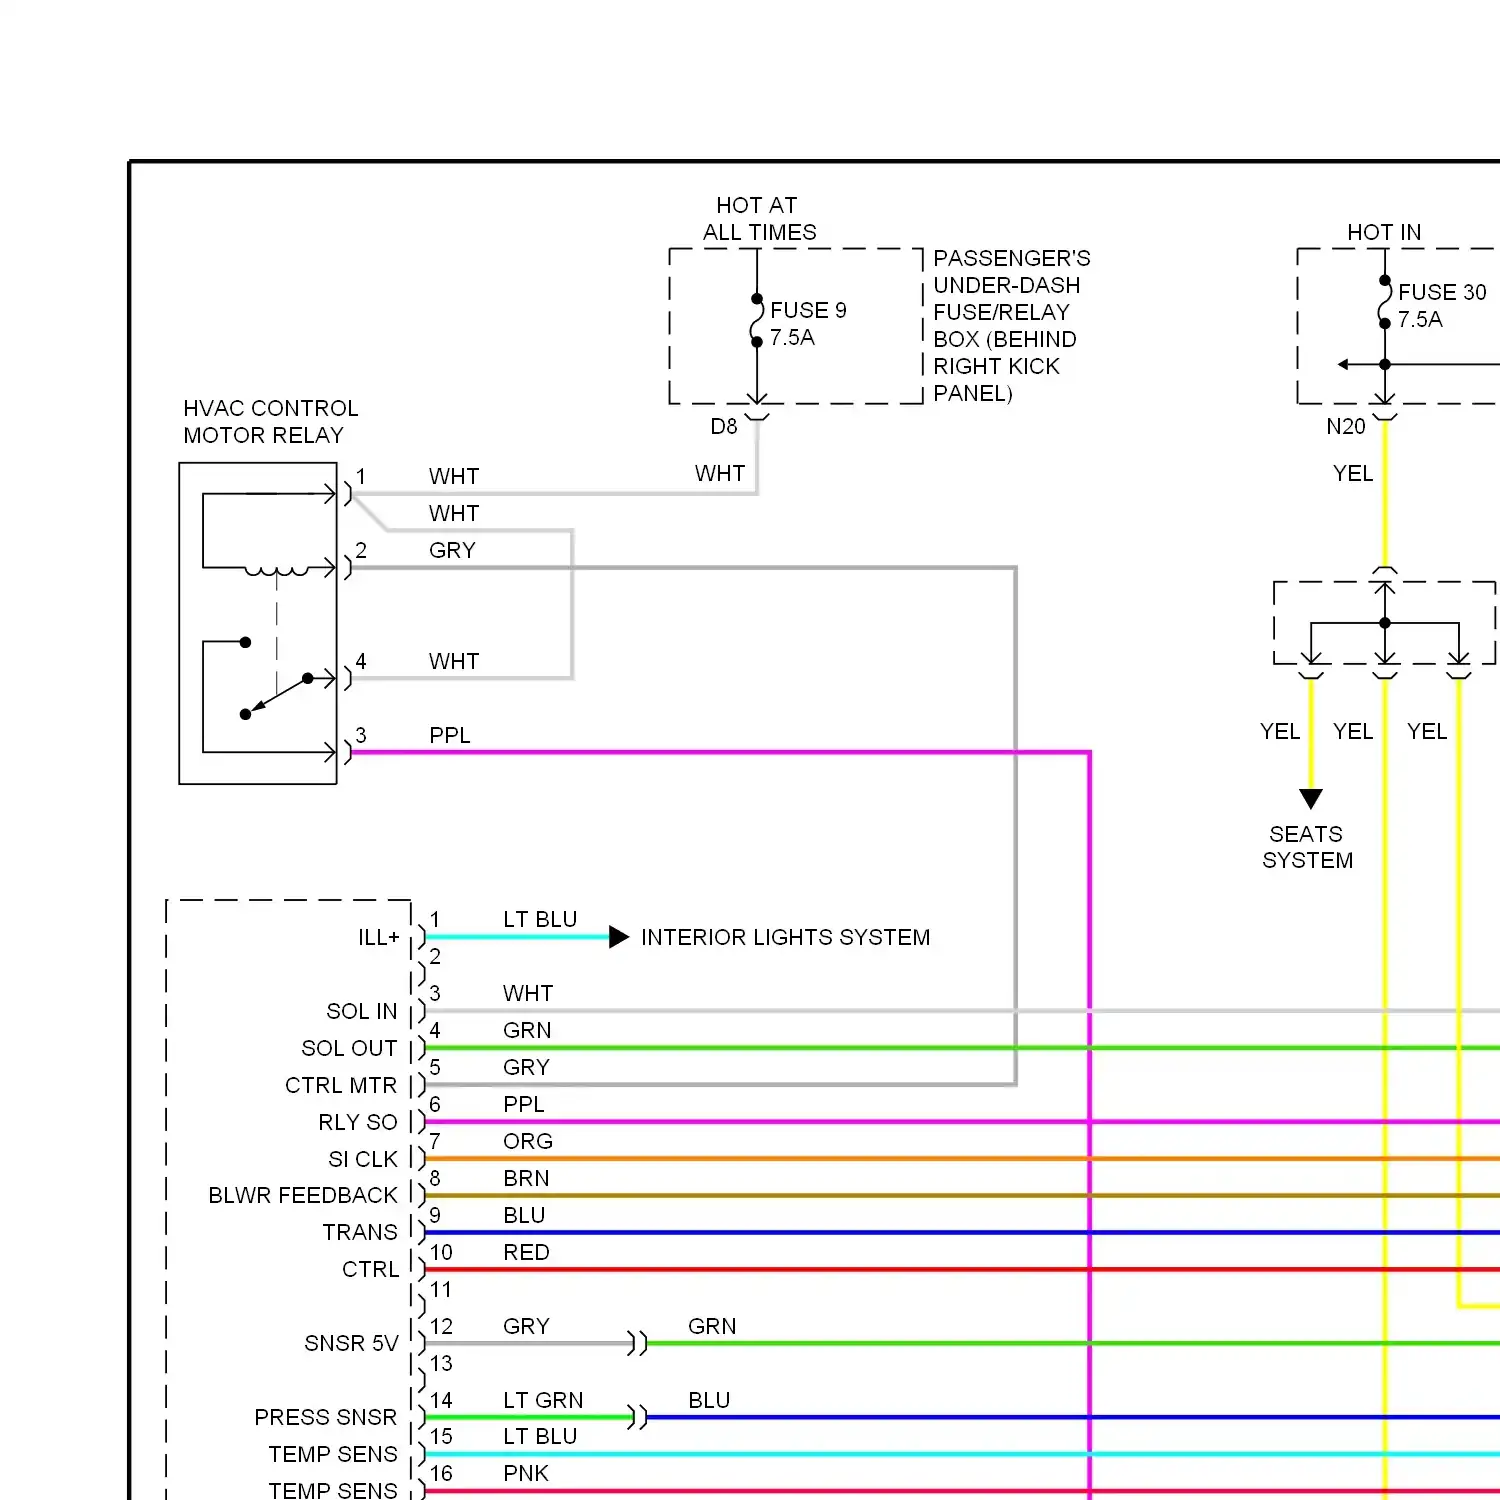
Task: Select the SI CLK pin label
Action: [363, 1160]
